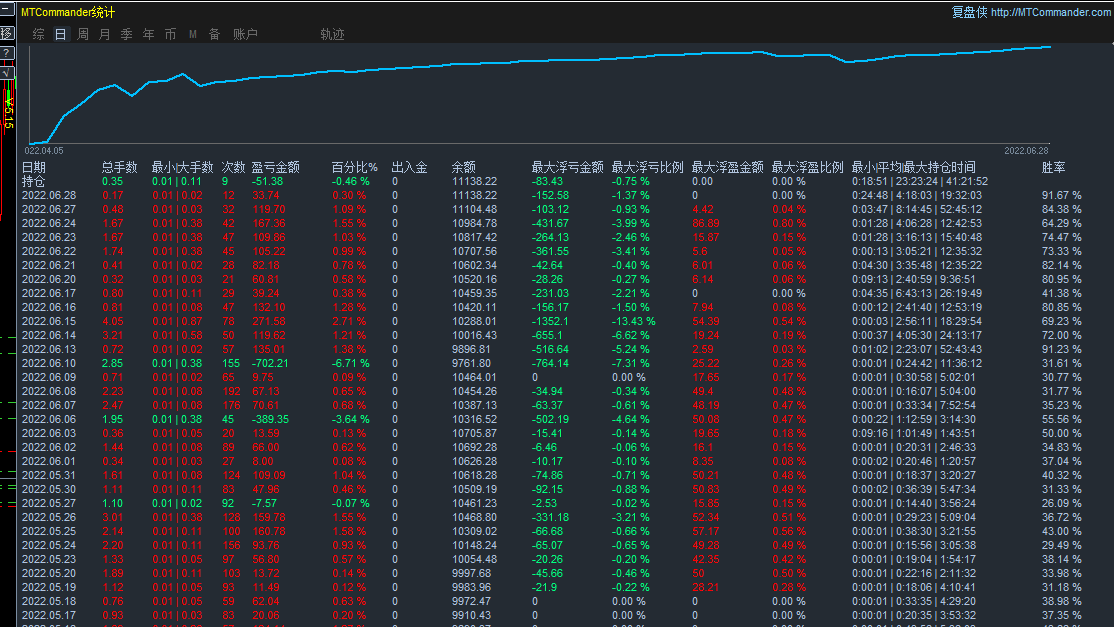Switch to the 月 monthly statistics tab
The width and height of the screenshot is (1114, 627).
(104, 33)
